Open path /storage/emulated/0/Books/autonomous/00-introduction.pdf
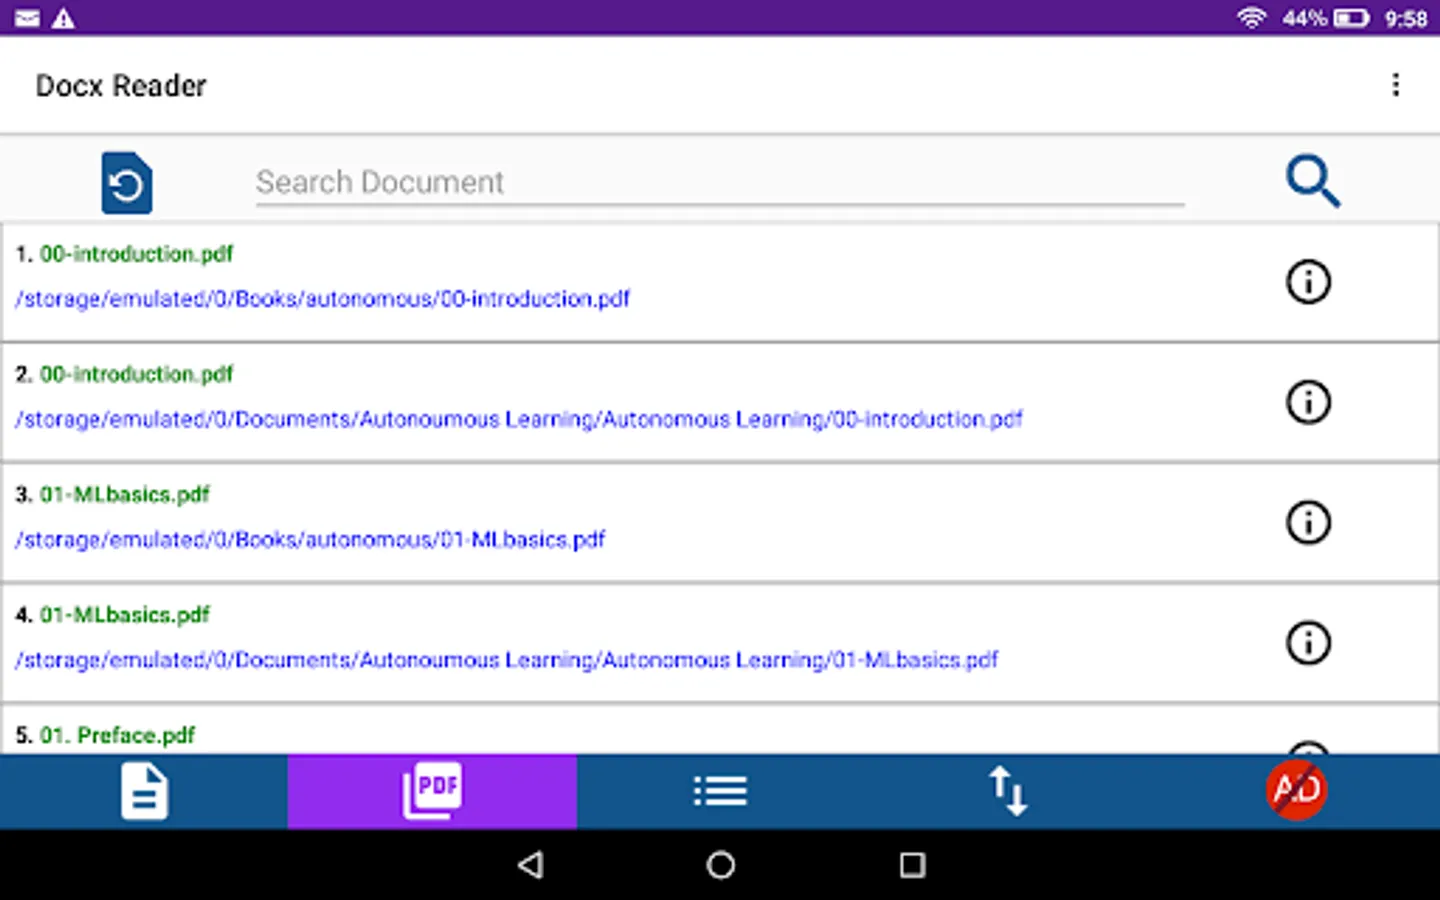 point(322,299)
